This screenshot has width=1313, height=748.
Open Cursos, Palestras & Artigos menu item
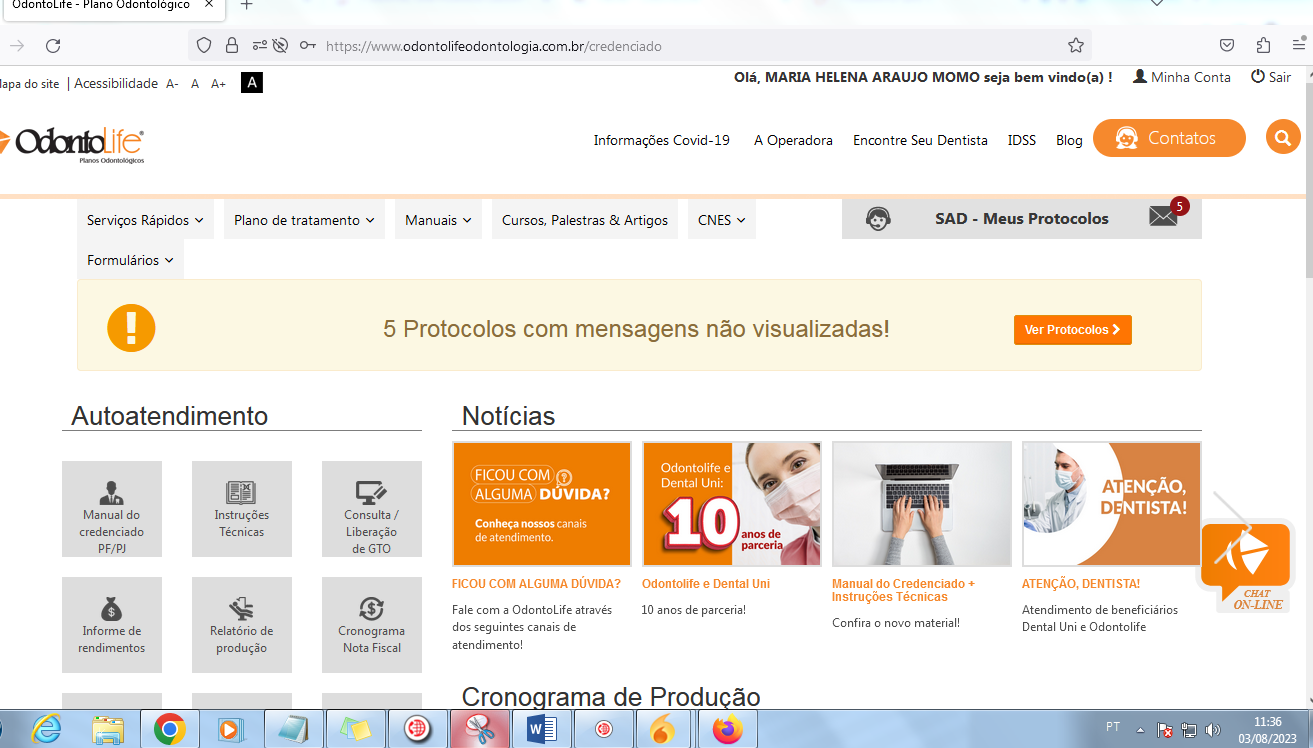pos(585,220)
